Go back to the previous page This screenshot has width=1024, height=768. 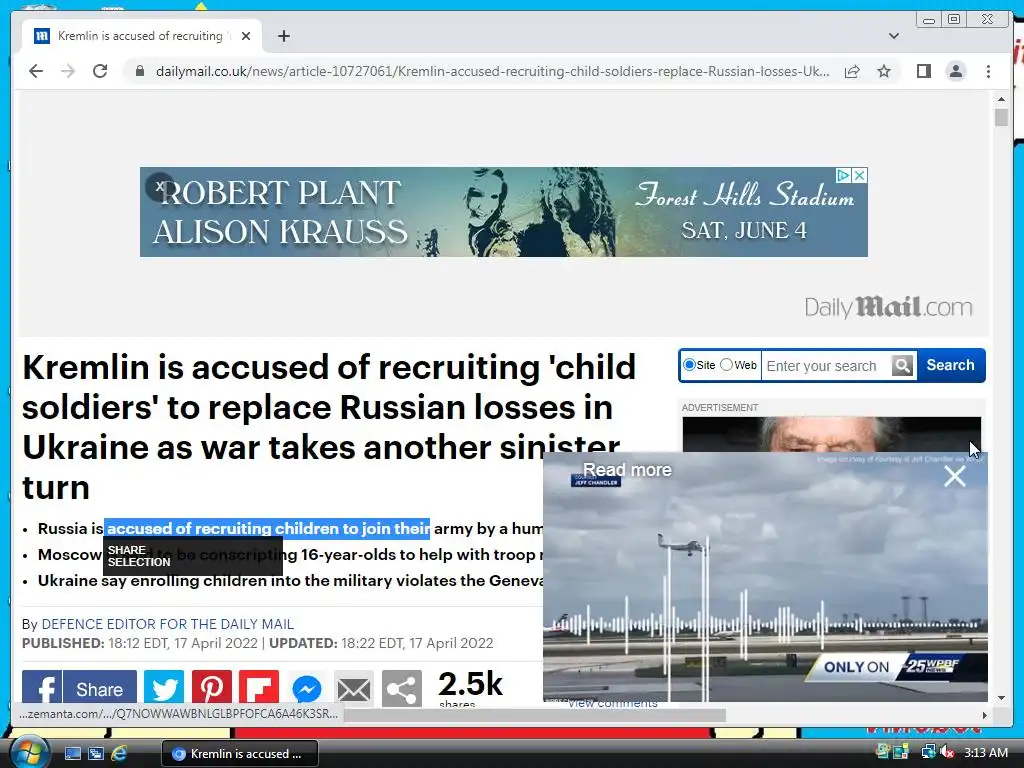(x=36, y=71)
